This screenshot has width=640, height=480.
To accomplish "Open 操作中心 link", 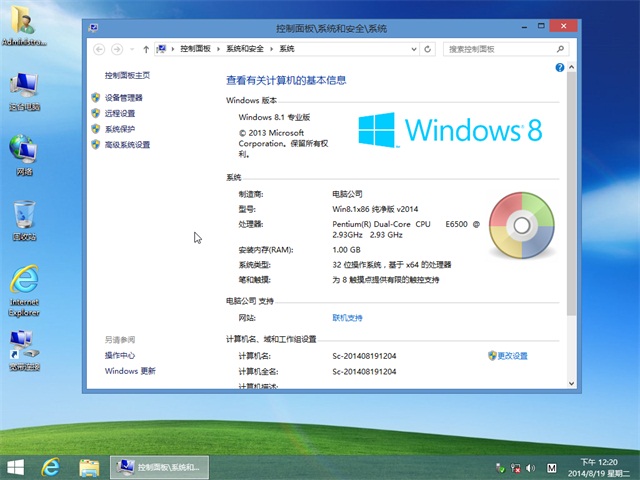I will pos(120,356).
